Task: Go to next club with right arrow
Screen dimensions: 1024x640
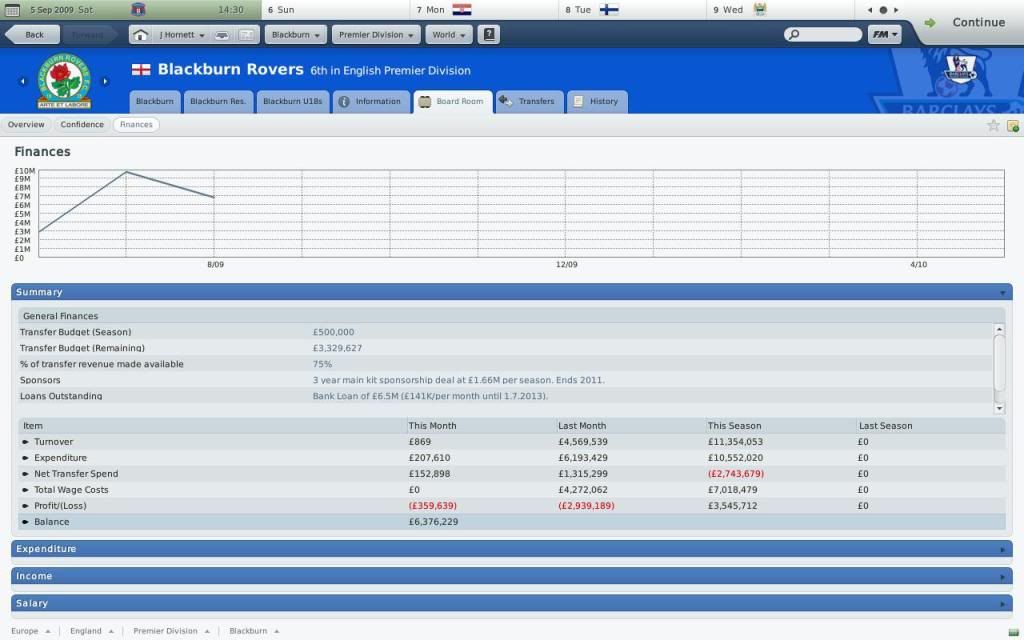Action: pyautogui.click(x=104, y=82)
